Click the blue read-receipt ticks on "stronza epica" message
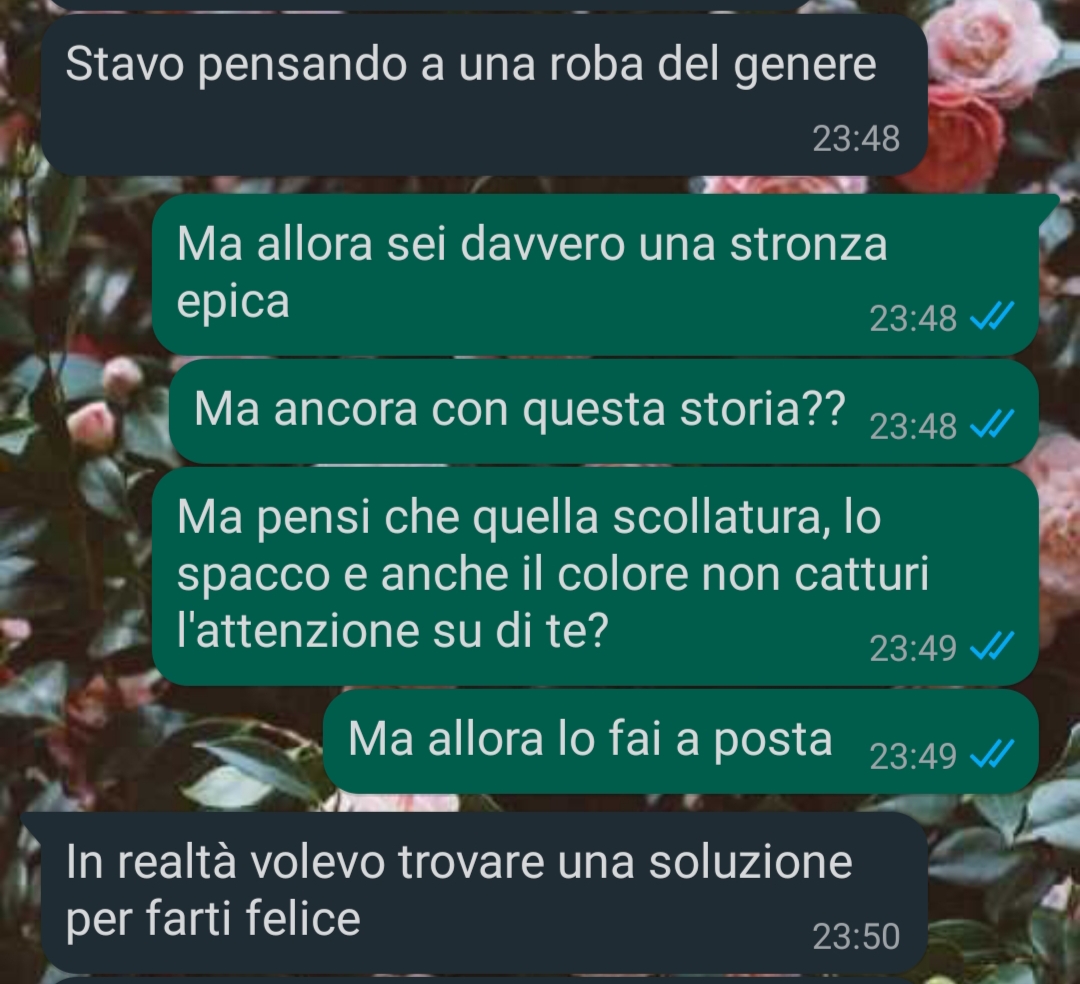 (992, 317)
